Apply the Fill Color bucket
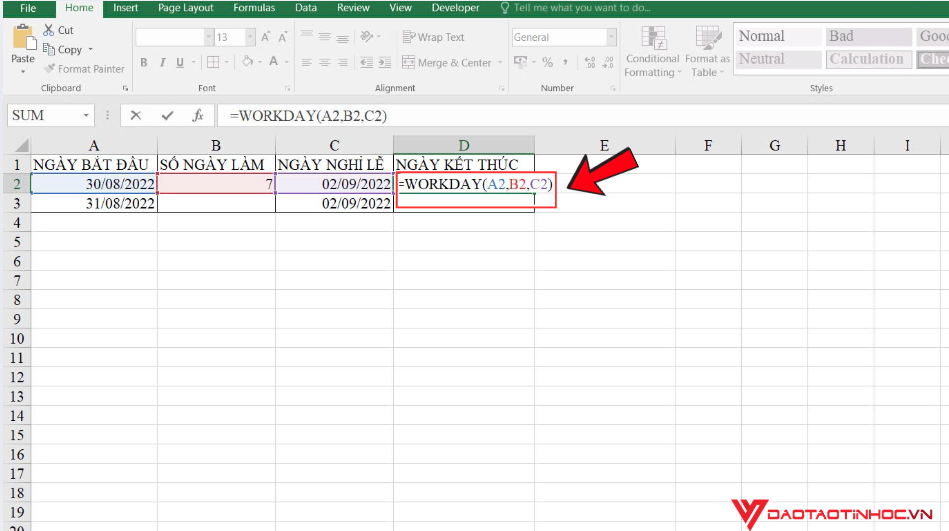This screenshot has width=949, height=531. (248, 61)
